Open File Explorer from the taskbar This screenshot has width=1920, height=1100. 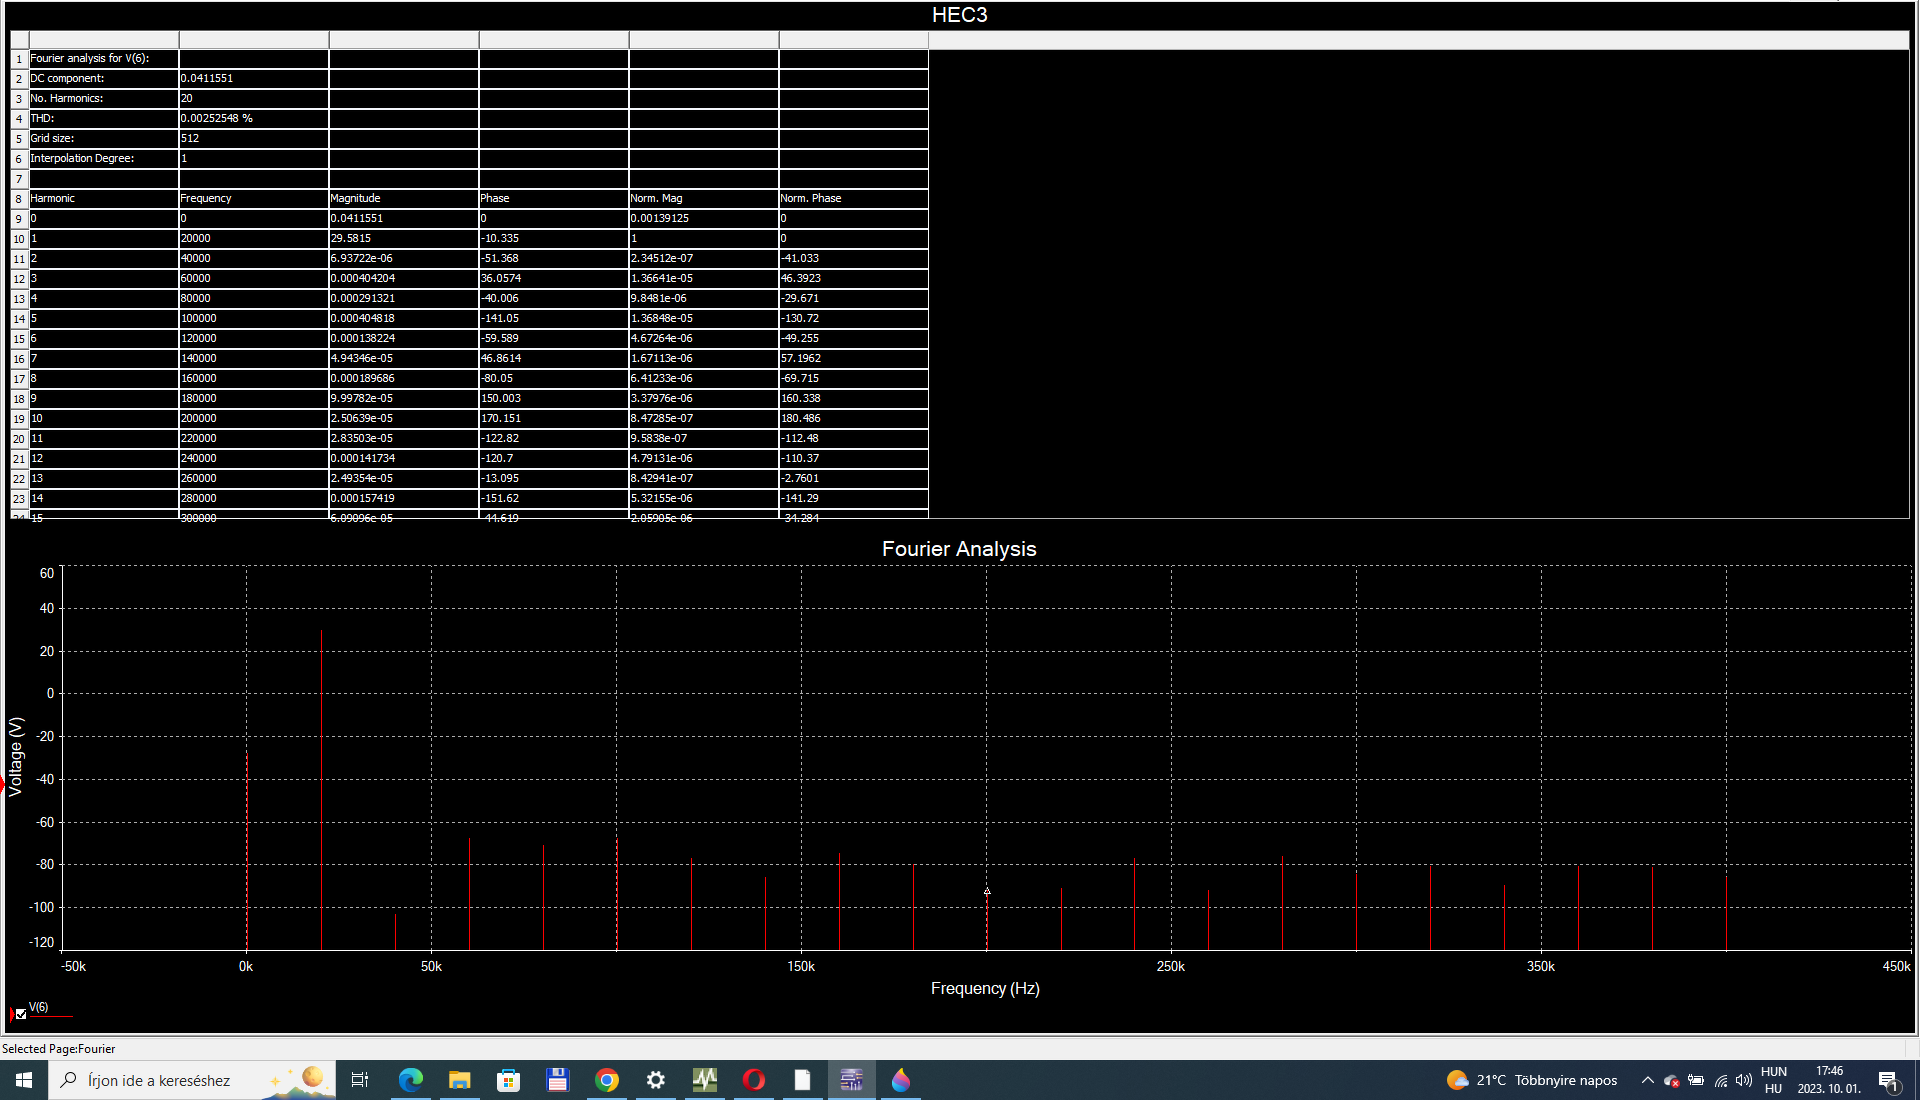[460, 1080]
